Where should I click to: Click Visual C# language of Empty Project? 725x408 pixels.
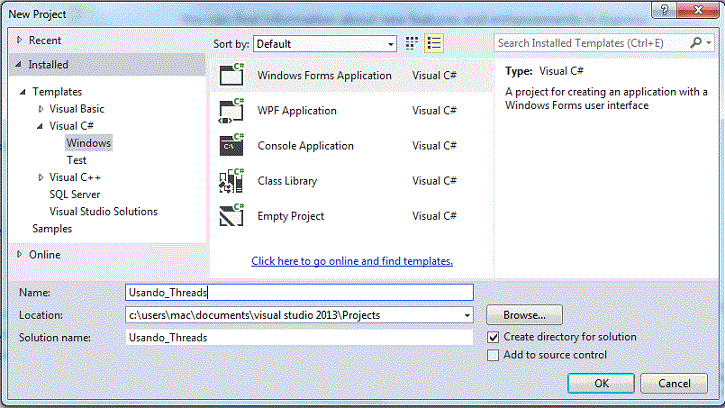point(434,216)
